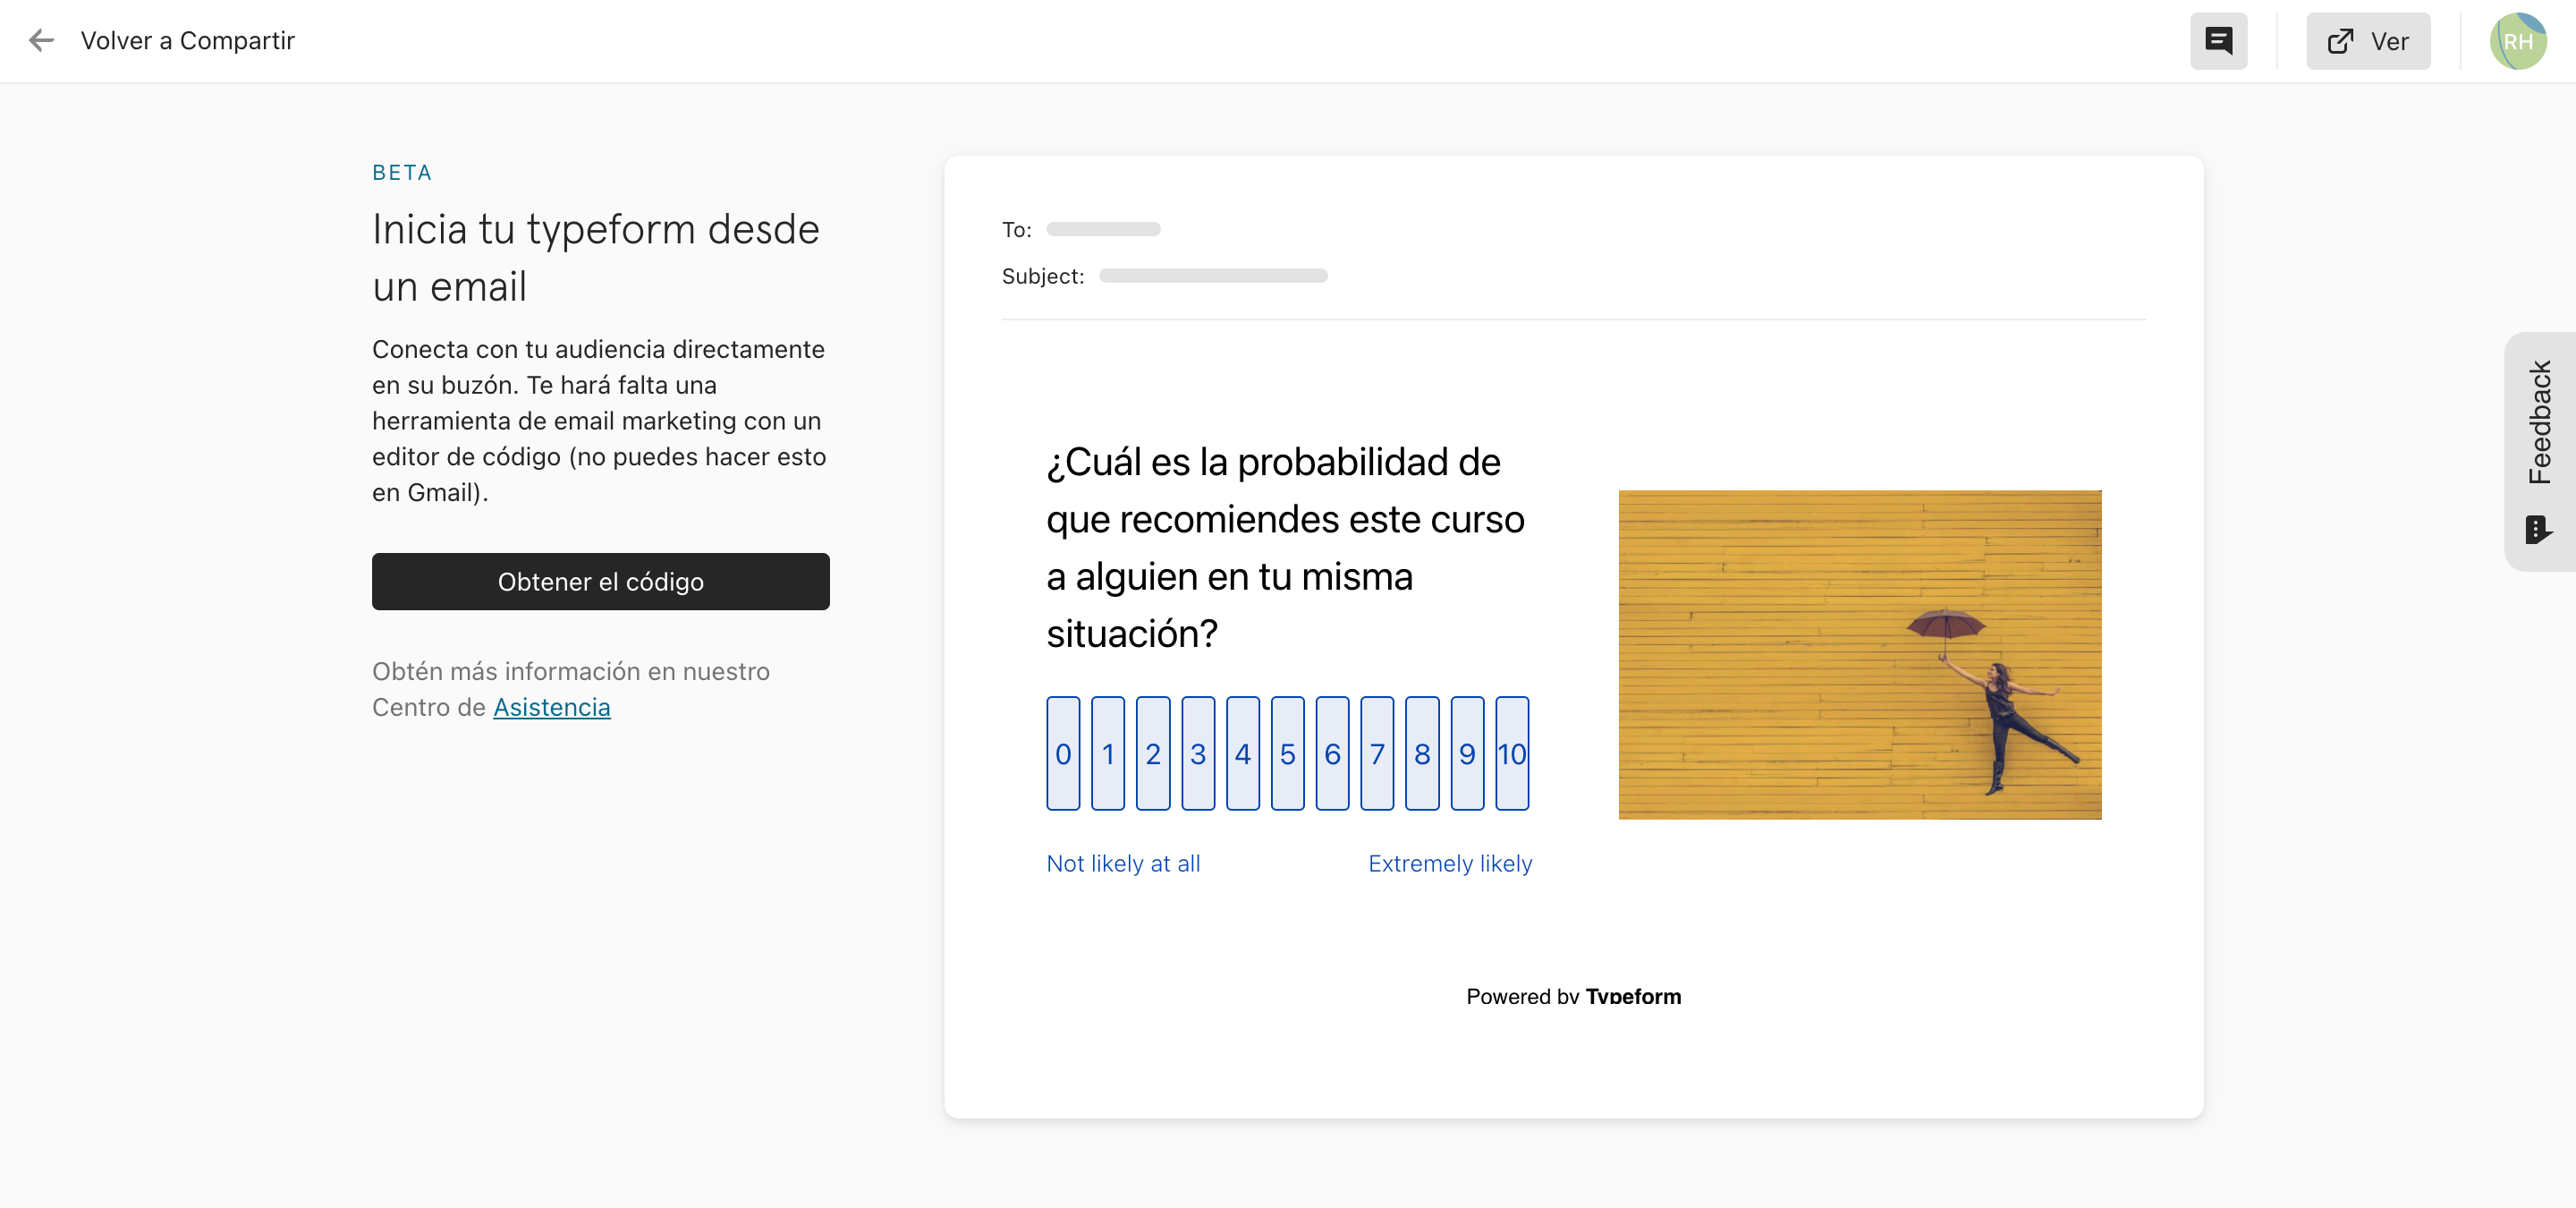Screen dimensions: 2576x1208
Task: Click the 'Extremely likely' label
Action: (x=1450, y=863)
